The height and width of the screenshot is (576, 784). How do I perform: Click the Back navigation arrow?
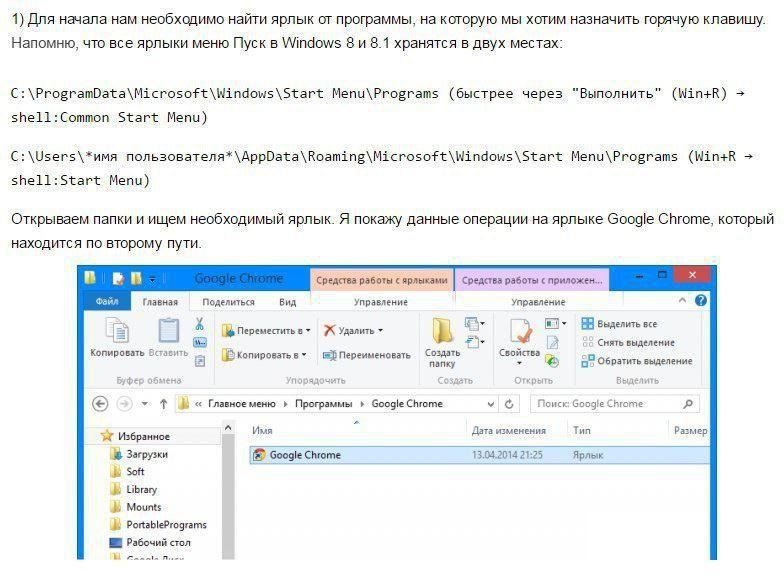[x=100, y=404]
